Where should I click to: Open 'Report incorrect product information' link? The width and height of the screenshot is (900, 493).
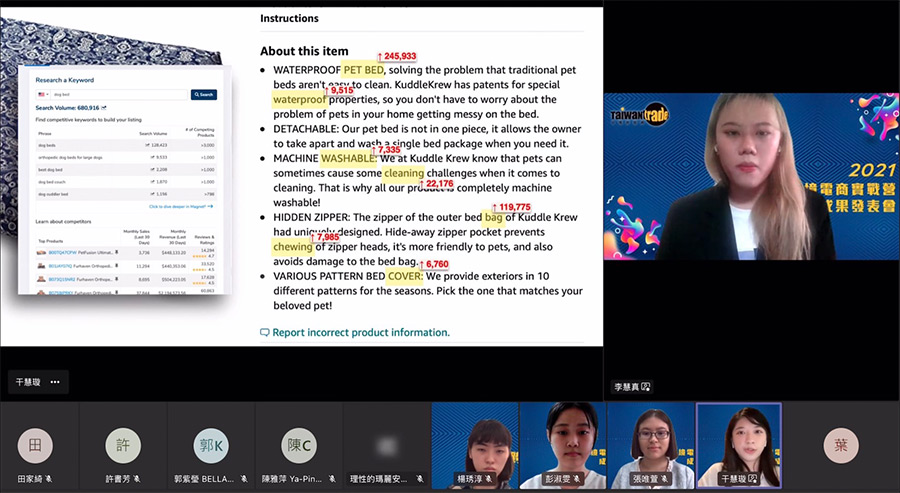(361, 333)
